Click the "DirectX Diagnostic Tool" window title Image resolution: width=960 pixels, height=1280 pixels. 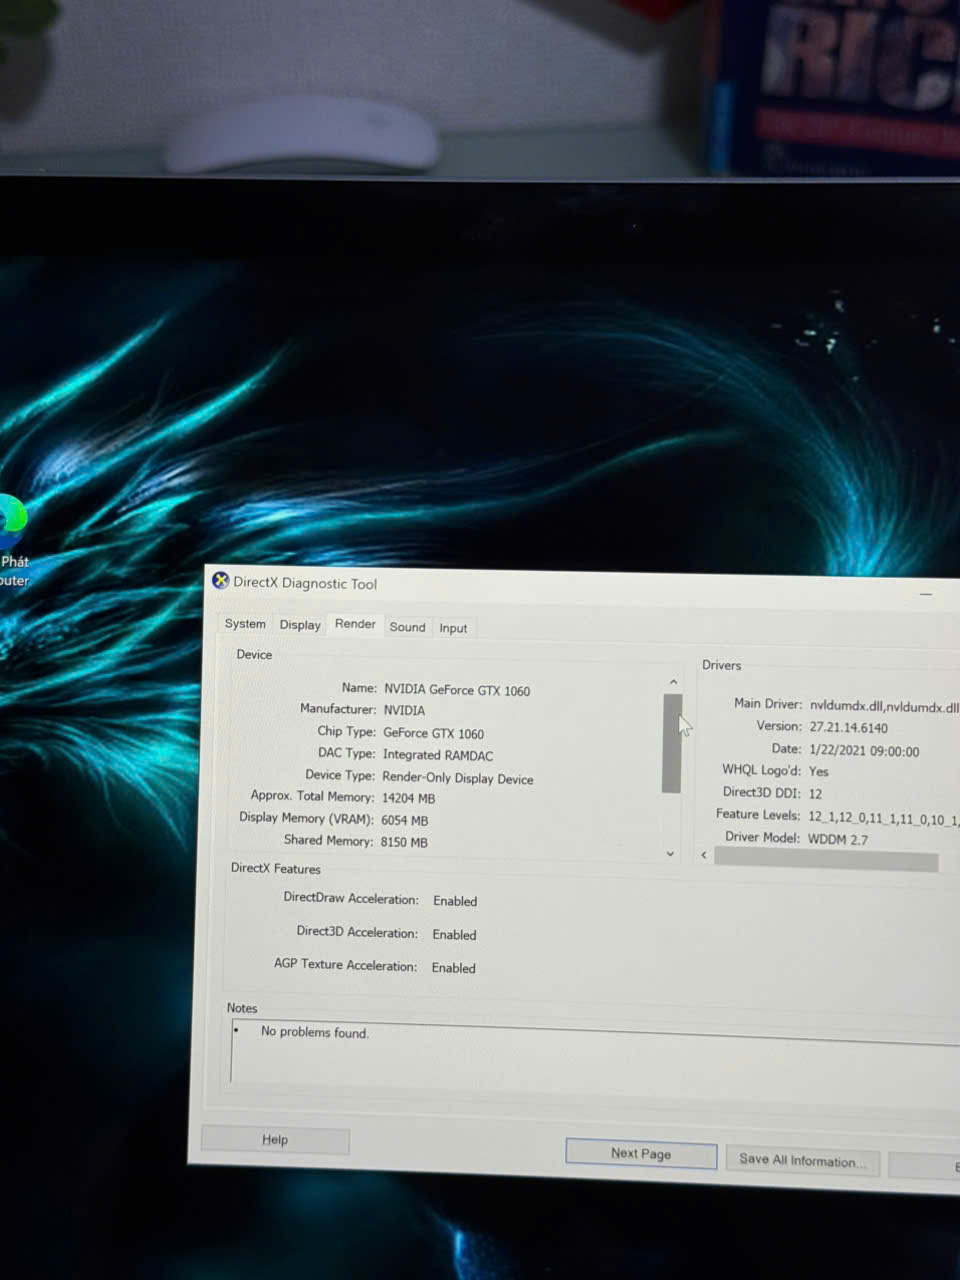click(x=305, y=583)
